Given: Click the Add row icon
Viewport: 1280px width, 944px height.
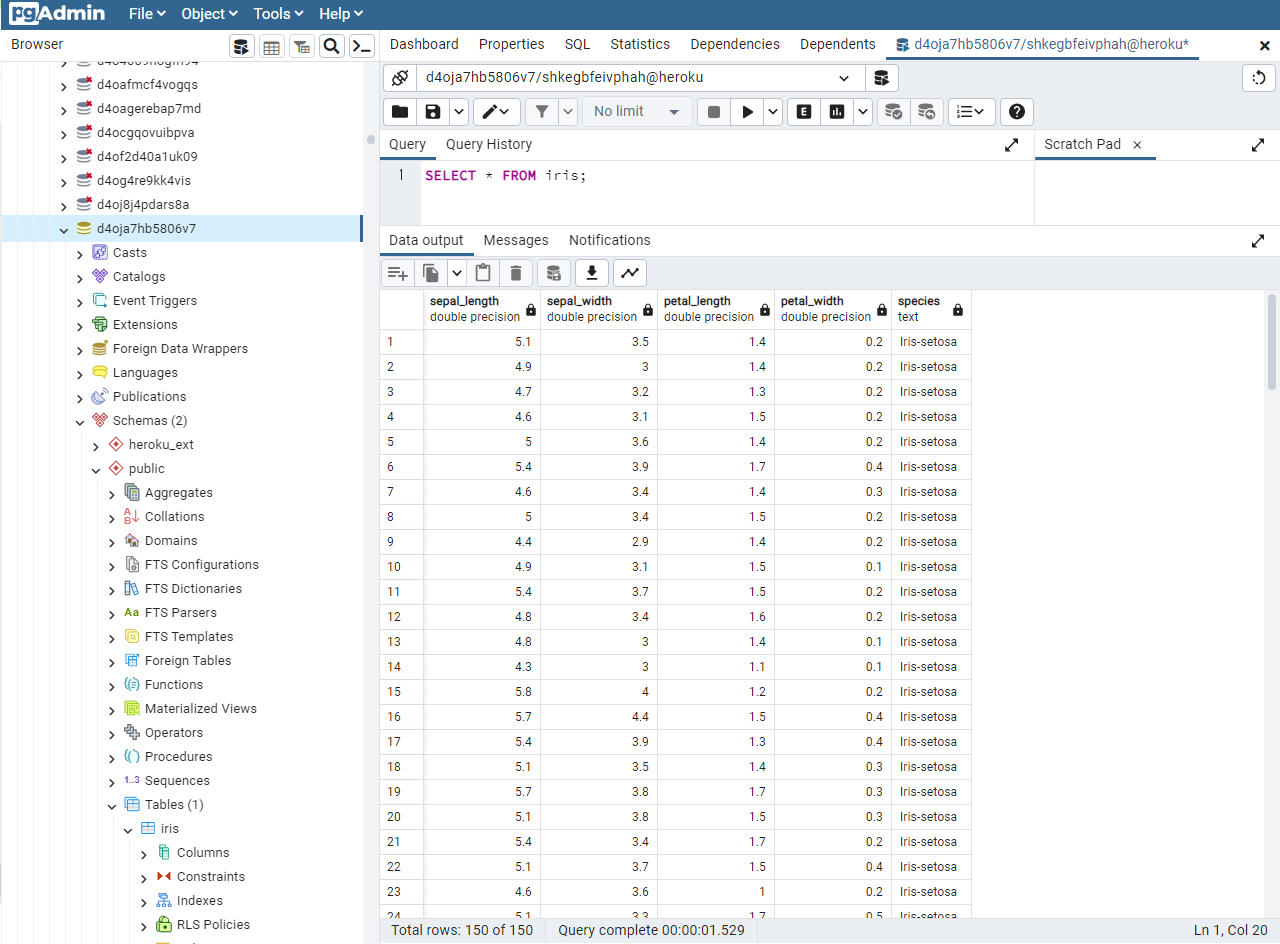Looking at the screenshot, I should click(398, 273).
